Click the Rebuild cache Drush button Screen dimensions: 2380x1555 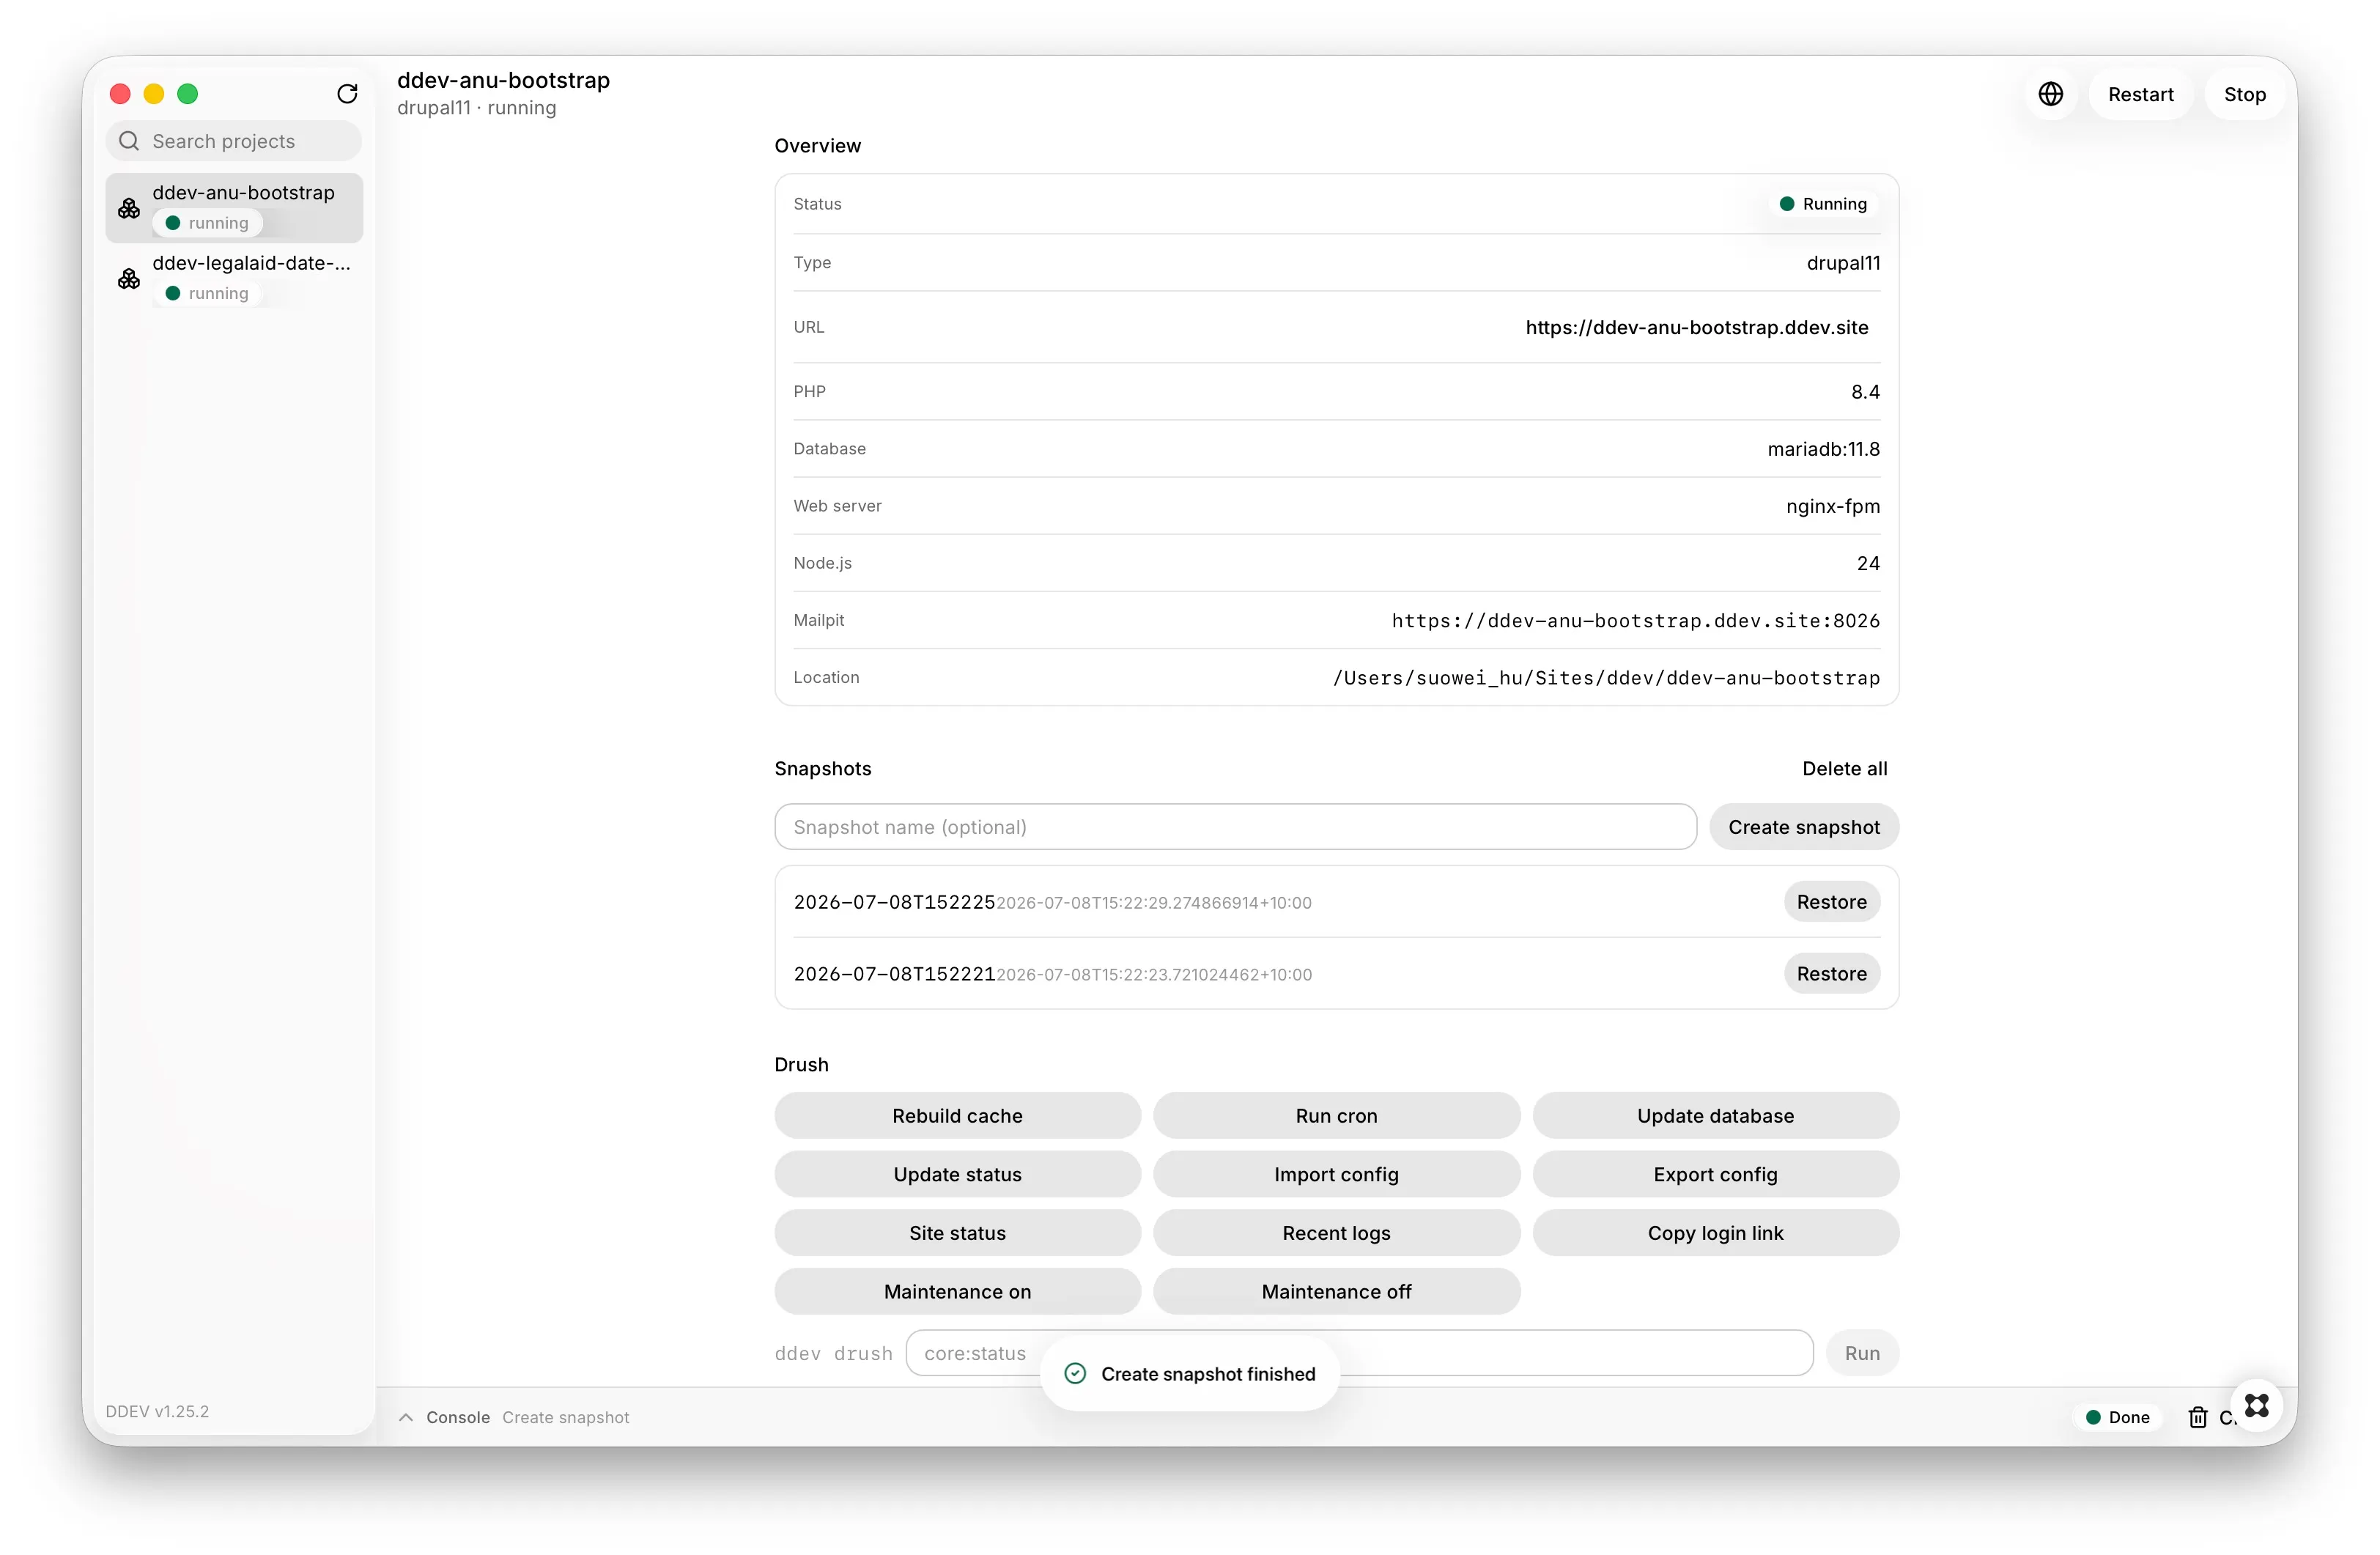click(x=957, y=1115)
